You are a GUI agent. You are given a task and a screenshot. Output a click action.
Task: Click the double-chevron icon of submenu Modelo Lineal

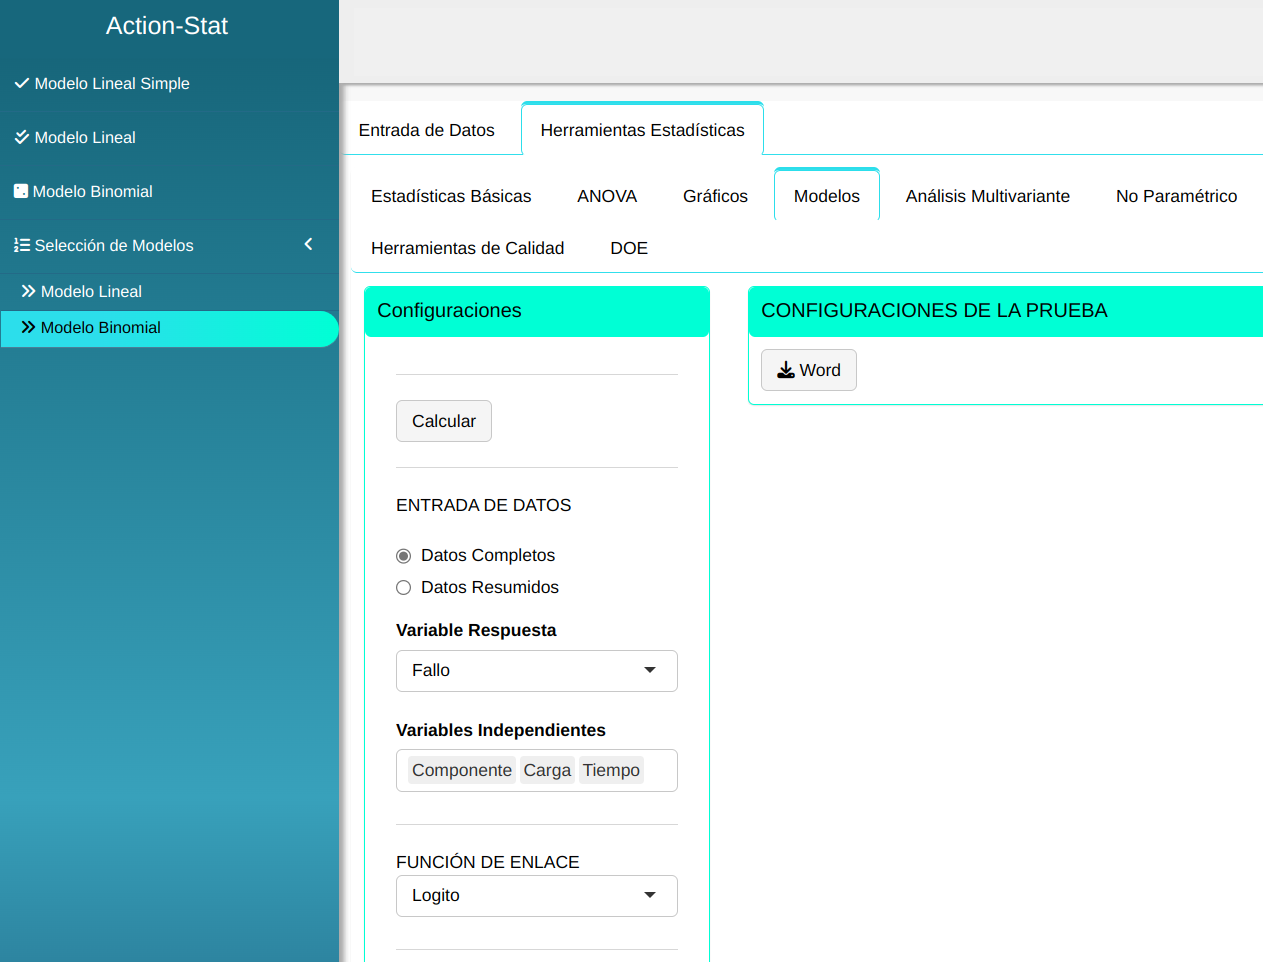(28, 291)
